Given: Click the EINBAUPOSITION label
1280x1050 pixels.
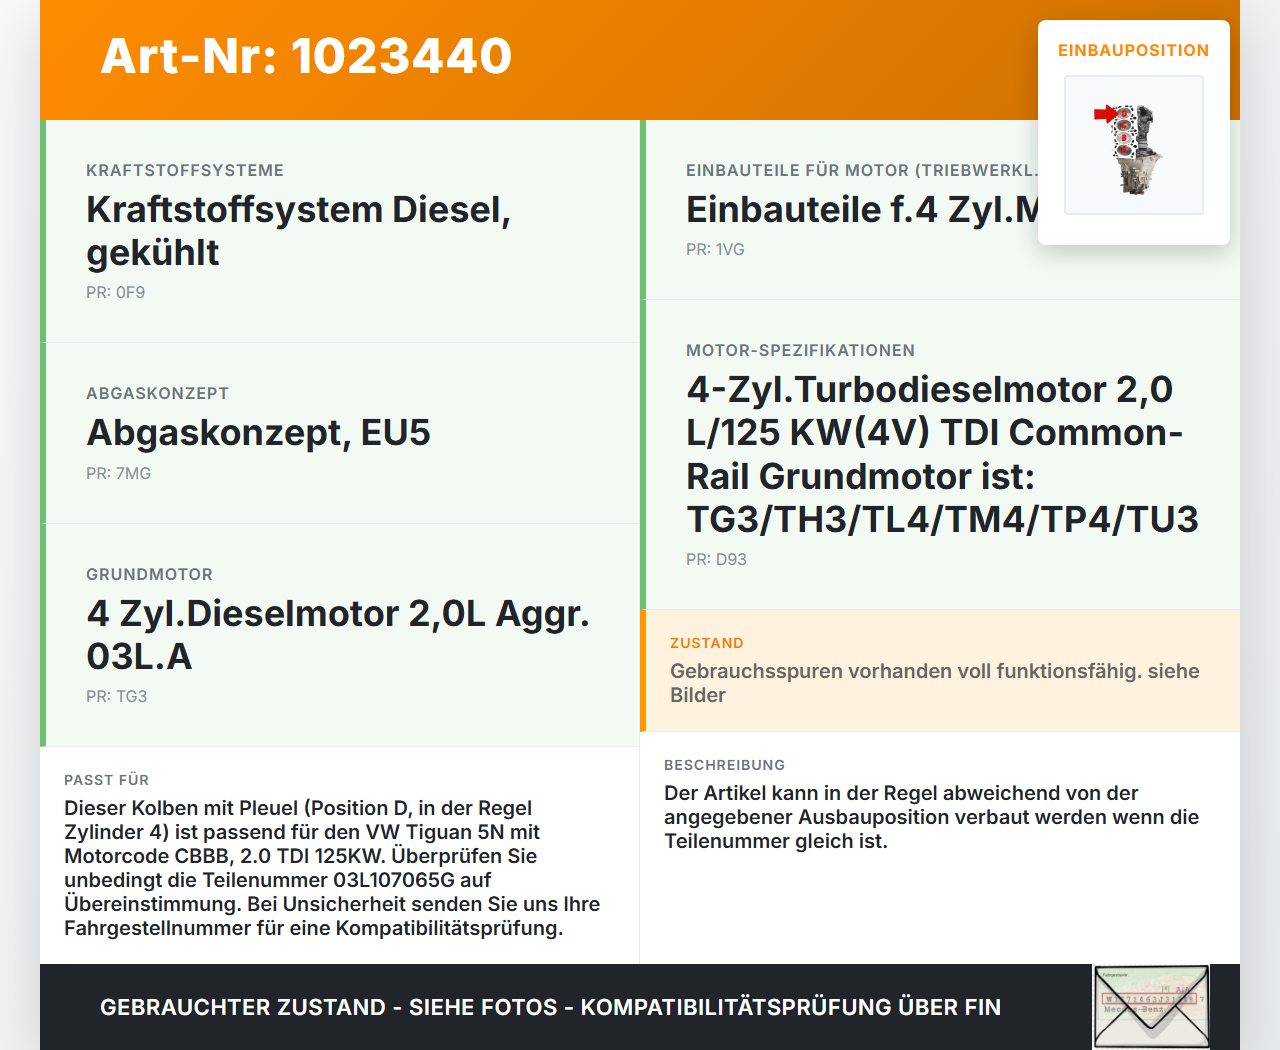Looking at the screenshot, I should pos(1133,50).
